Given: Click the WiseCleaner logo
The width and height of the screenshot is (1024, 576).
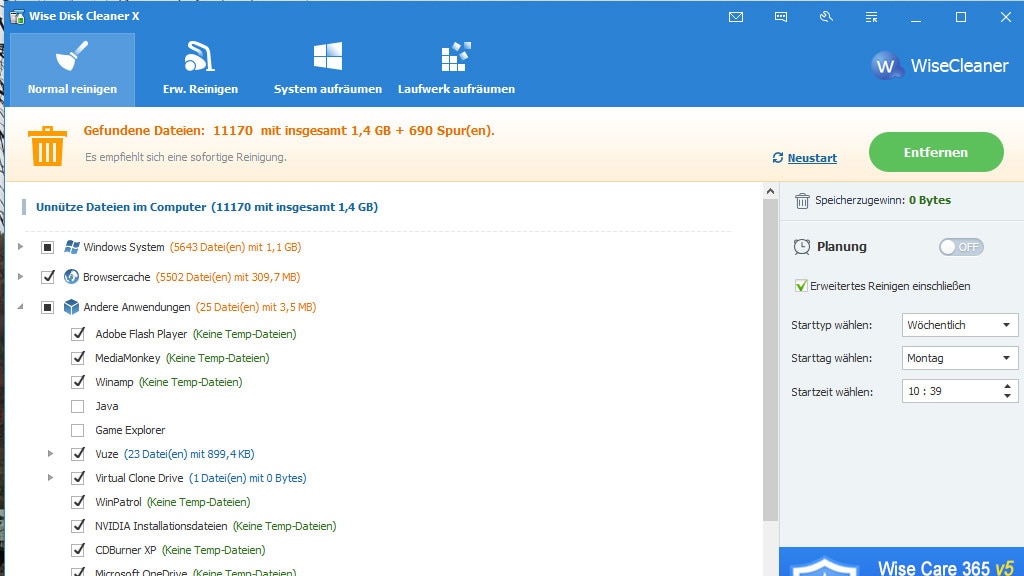Looking at the screenshot, I should tap(940, 65).
